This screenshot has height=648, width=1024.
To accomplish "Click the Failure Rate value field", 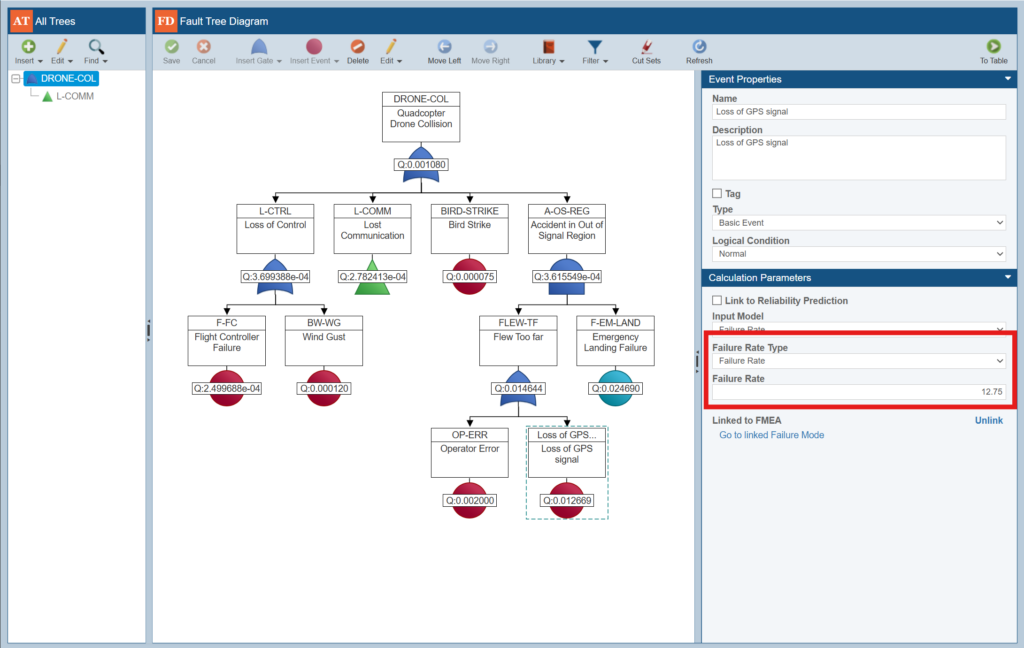I will [859, 392].
